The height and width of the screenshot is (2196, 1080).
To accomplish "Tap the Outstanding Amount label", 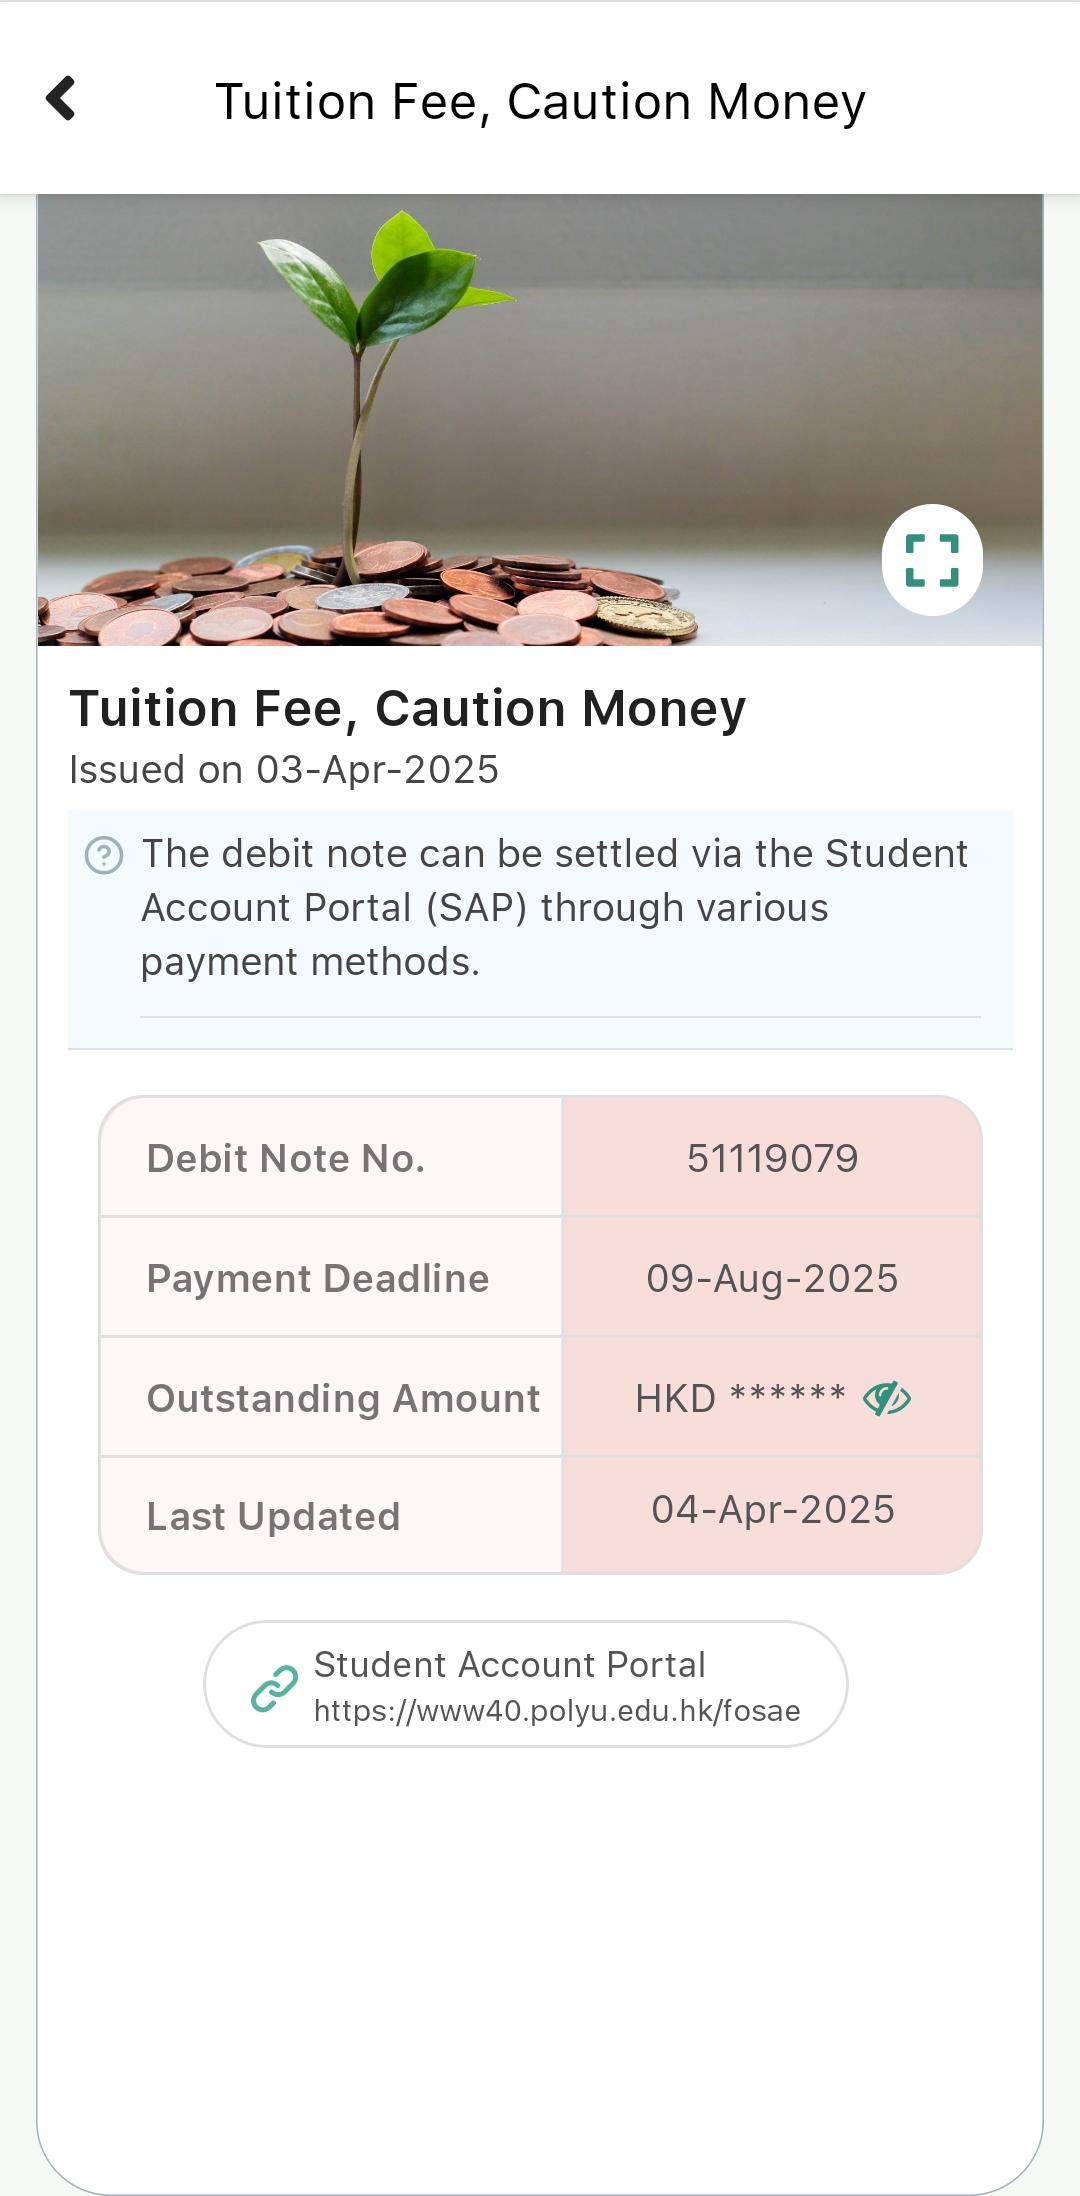I will pos(343,1398).
